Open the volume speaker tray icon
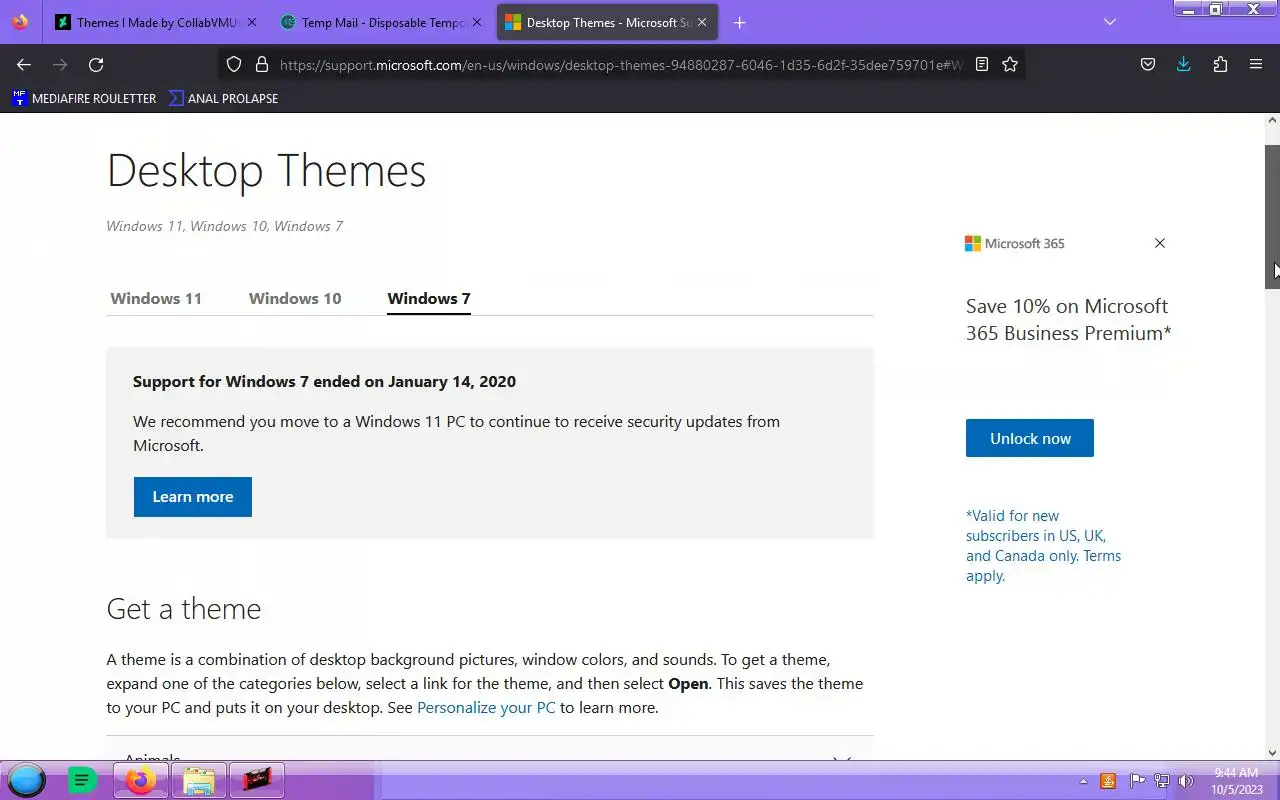 tap(1186, 781)
